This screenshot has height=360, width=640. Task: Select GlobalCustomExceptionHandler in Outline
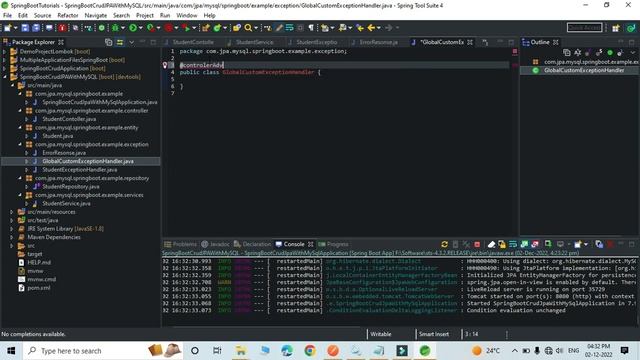584,70
